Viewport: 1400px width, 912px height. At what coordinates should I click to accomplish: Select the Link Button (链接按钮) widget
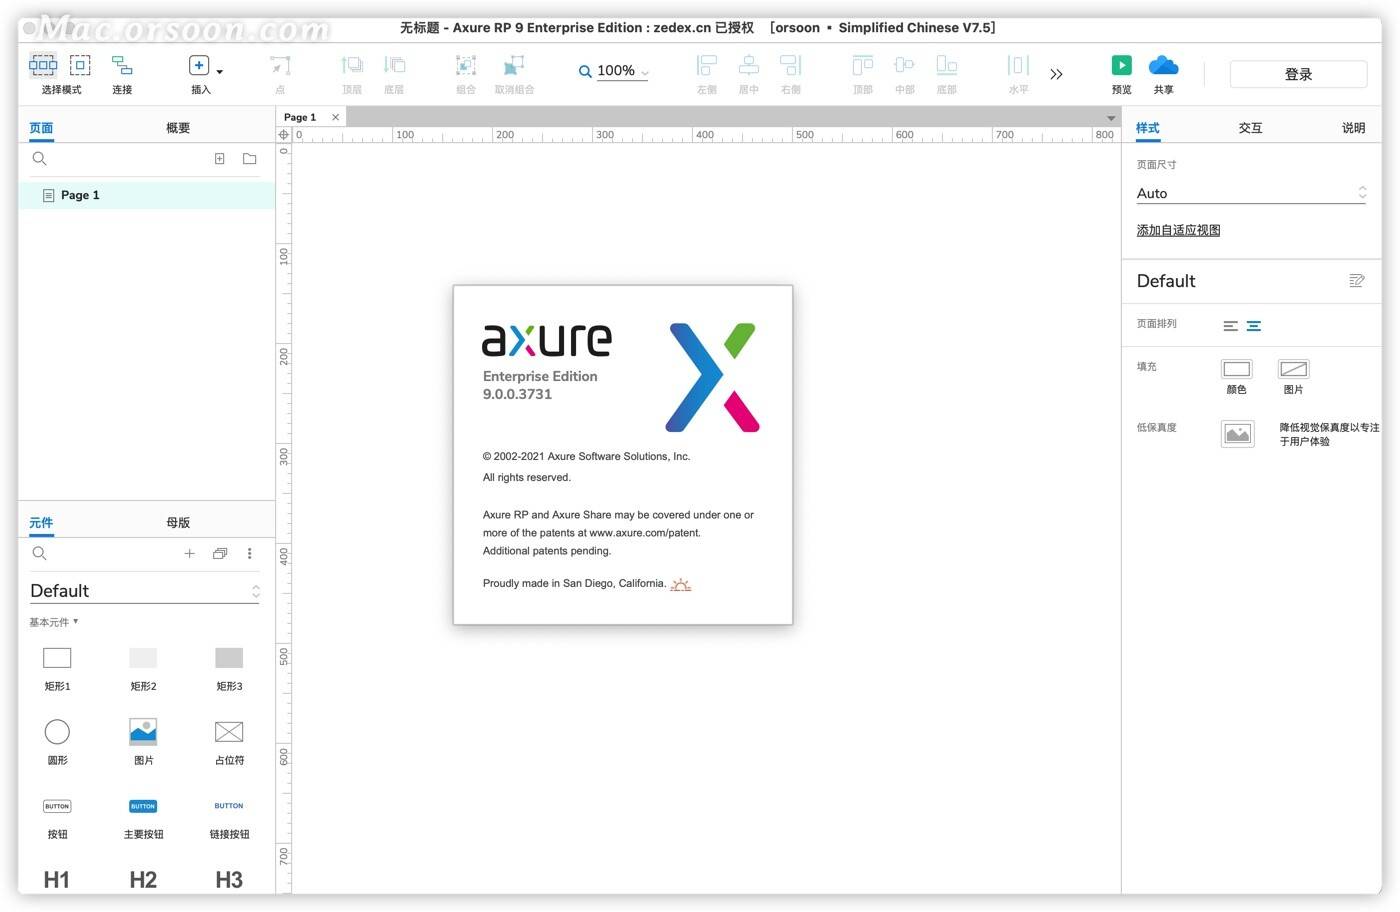(x=229, y=817)
